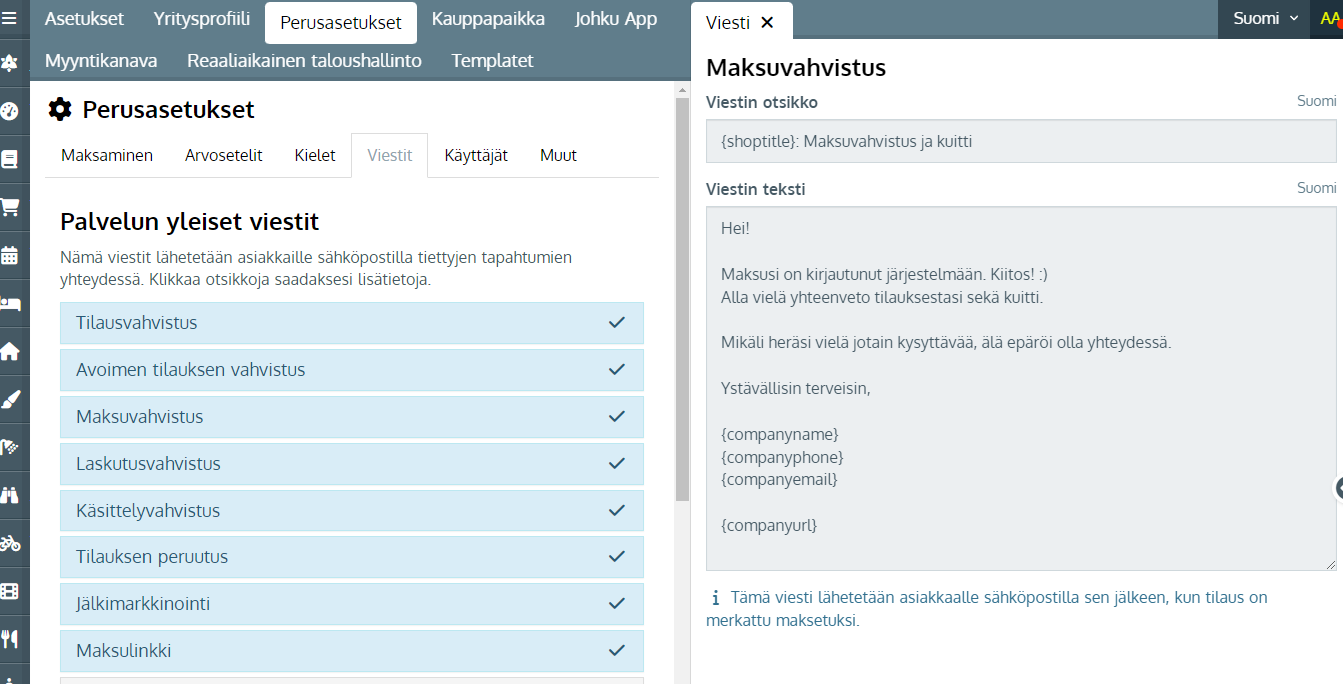Expand the Maksuvahvistus message row
This screenshot has height=684, width=1343.
click(x=352, y=417)
